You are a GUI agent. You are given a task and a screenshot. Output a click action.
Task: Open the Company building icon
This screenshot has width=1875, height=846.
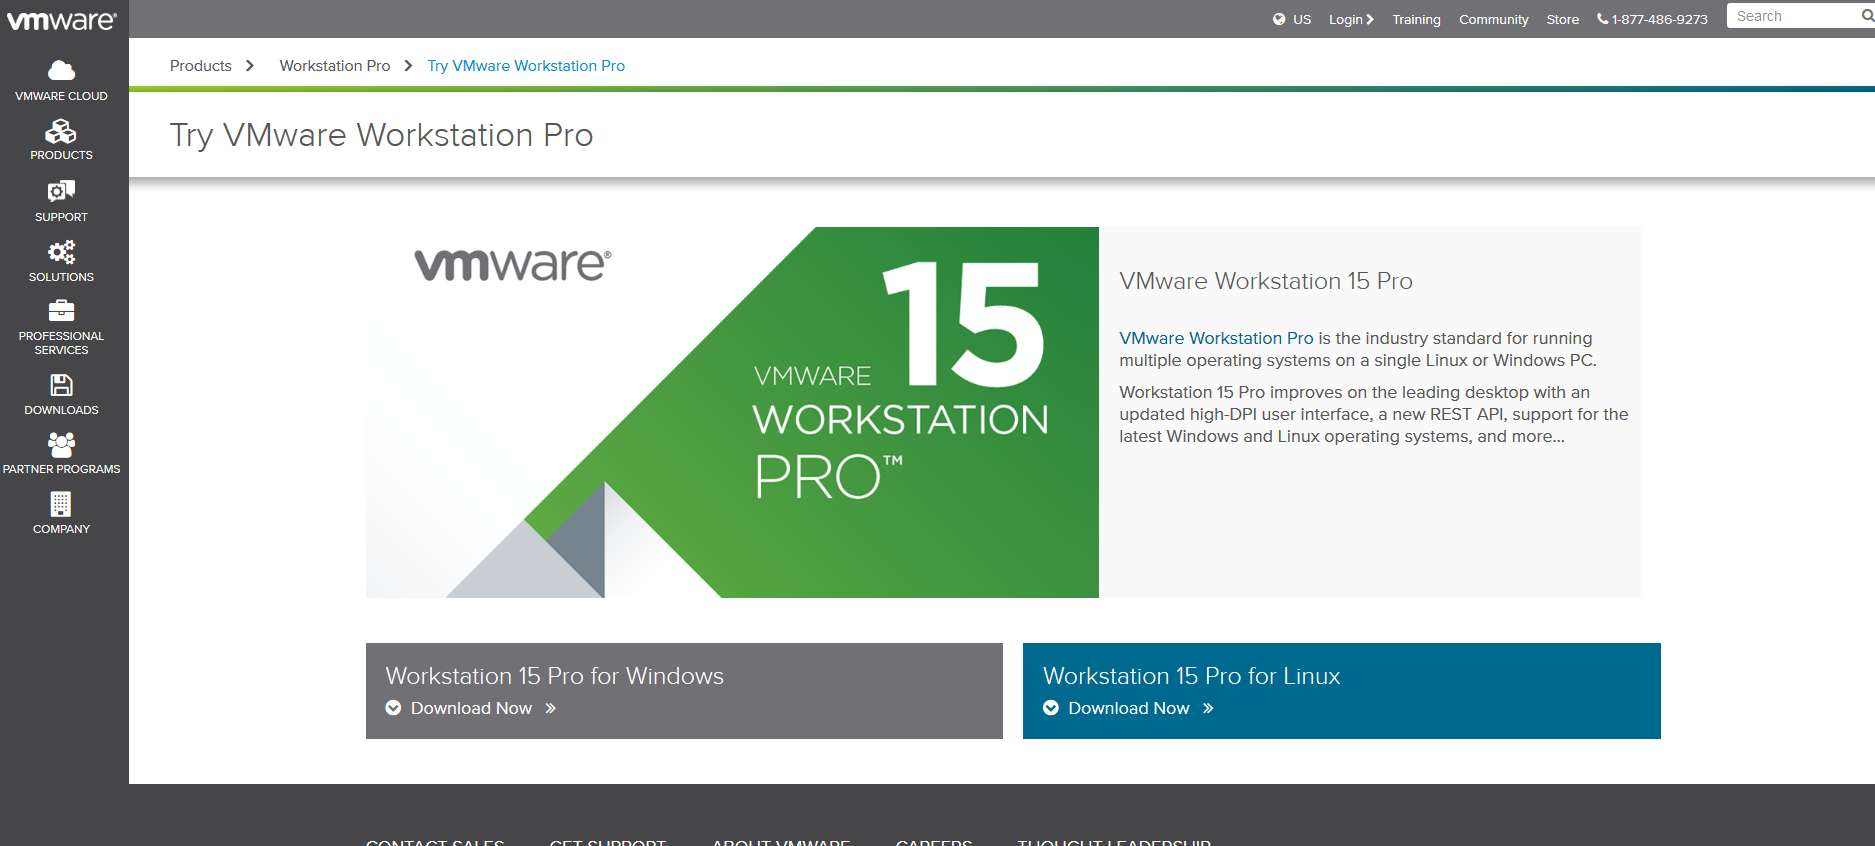(x=61, y=504)
